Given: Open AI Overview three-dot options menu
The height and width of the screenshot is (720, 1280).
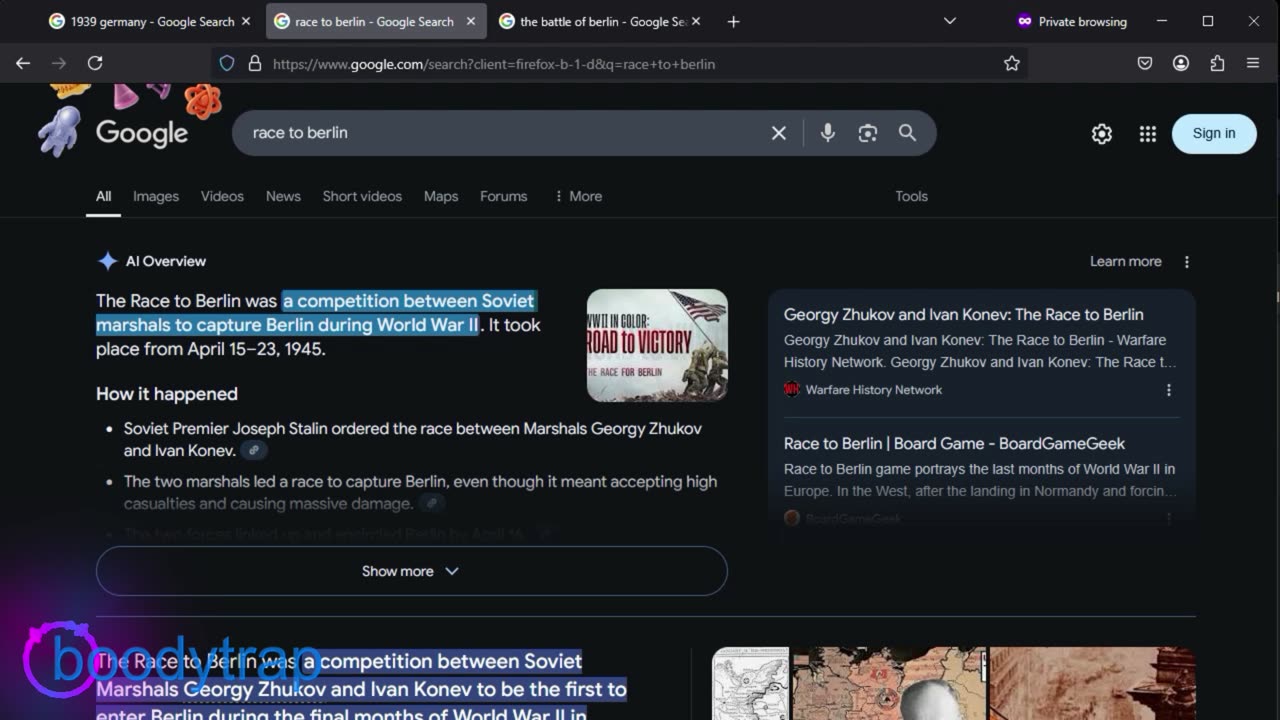Looking at the screenshot, I should pos(1187,262).
